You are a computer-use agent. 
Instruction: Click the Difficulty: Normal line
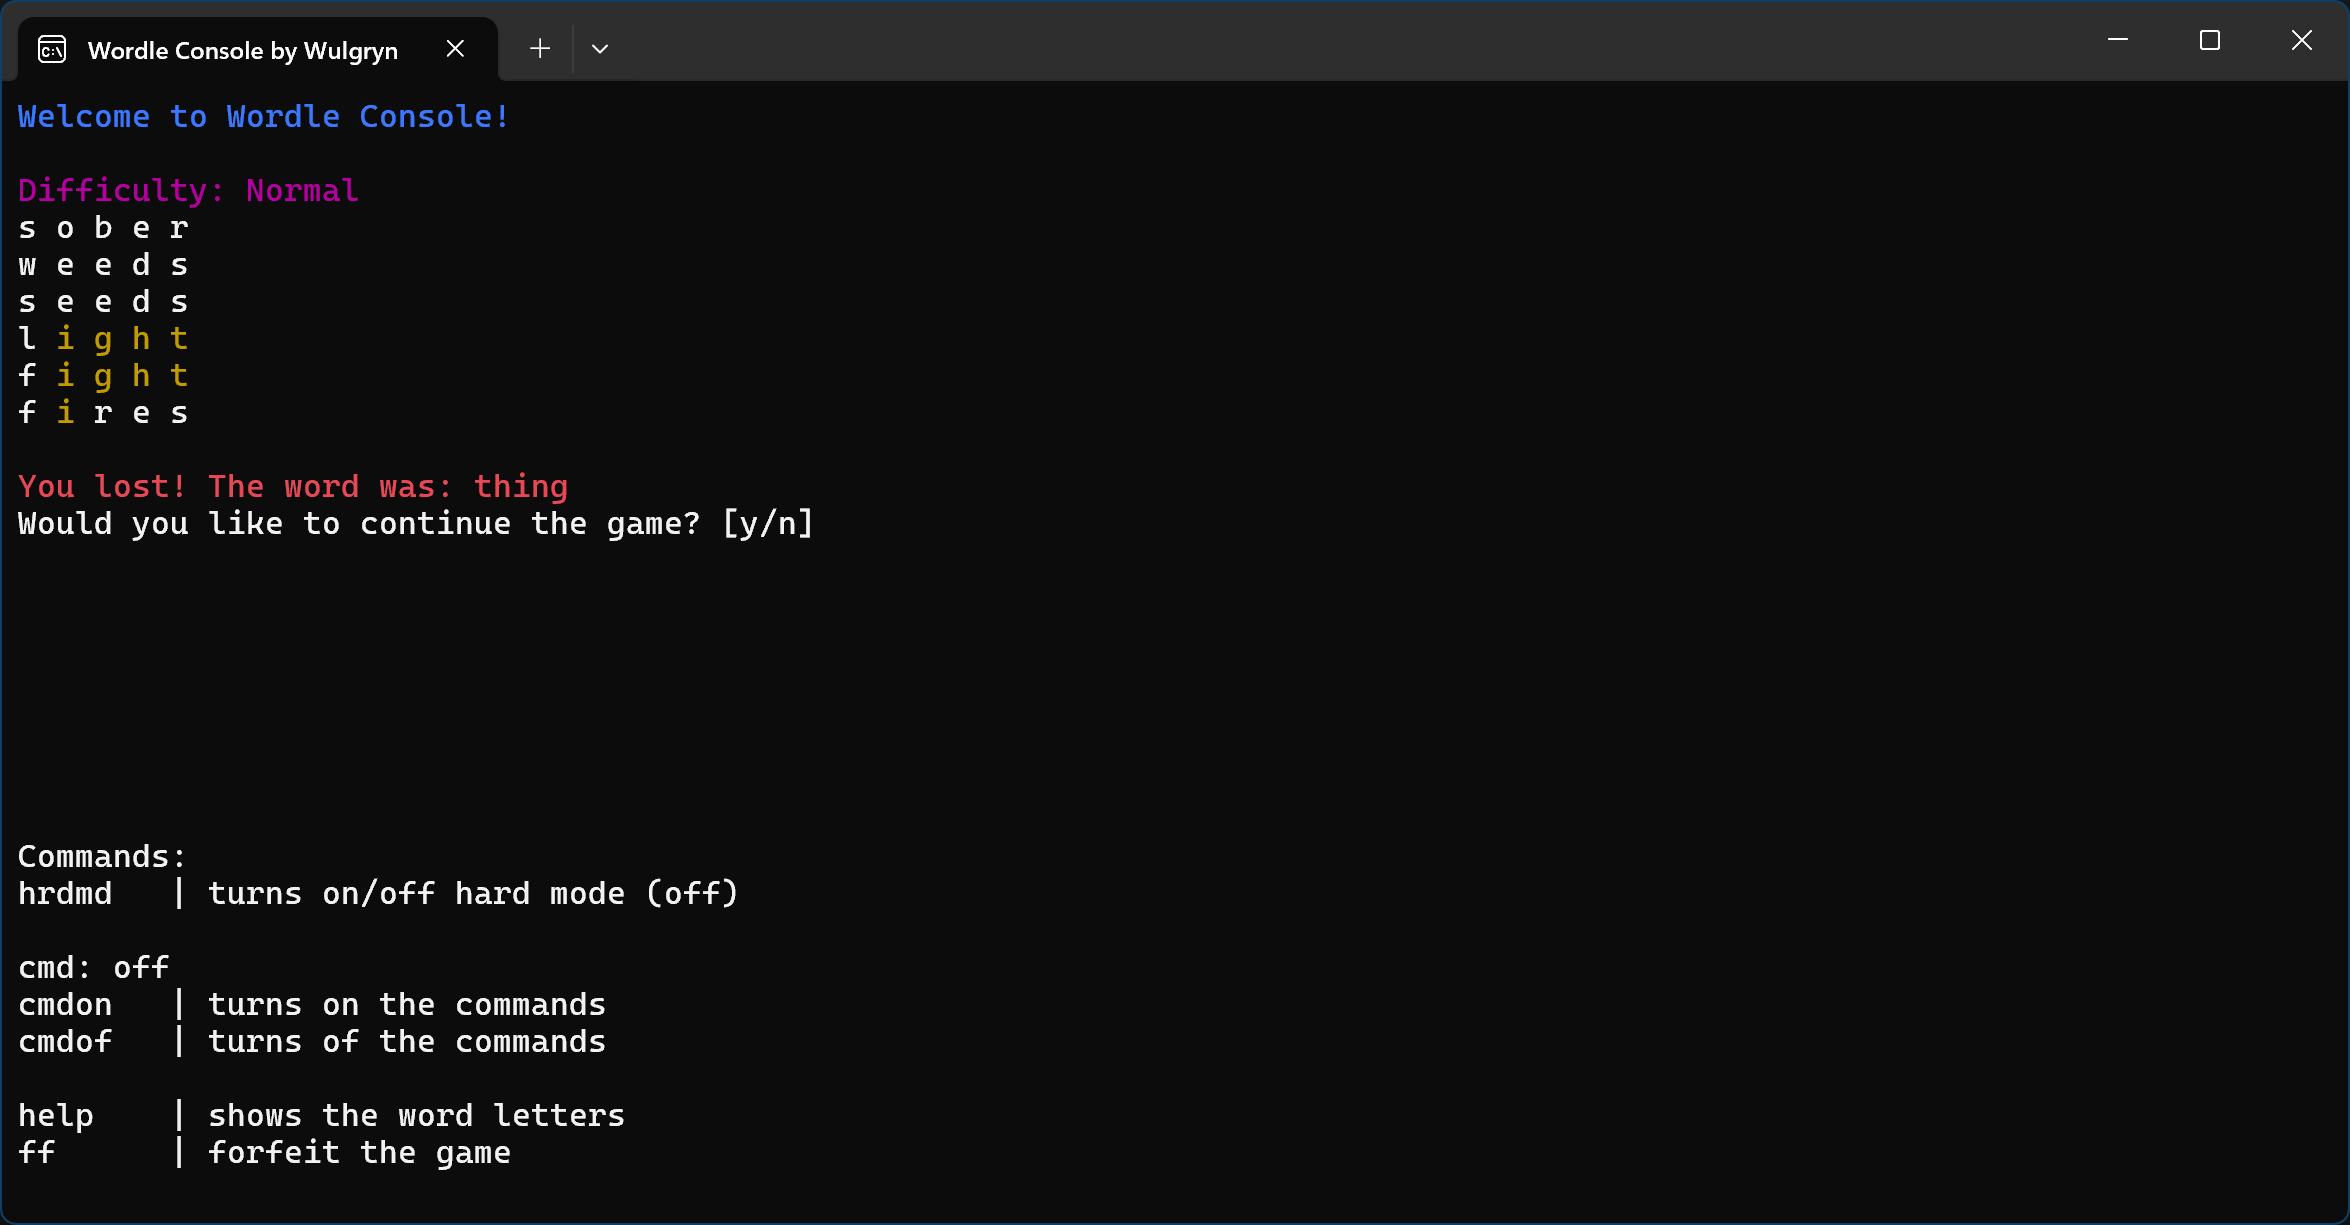point(188,190)
